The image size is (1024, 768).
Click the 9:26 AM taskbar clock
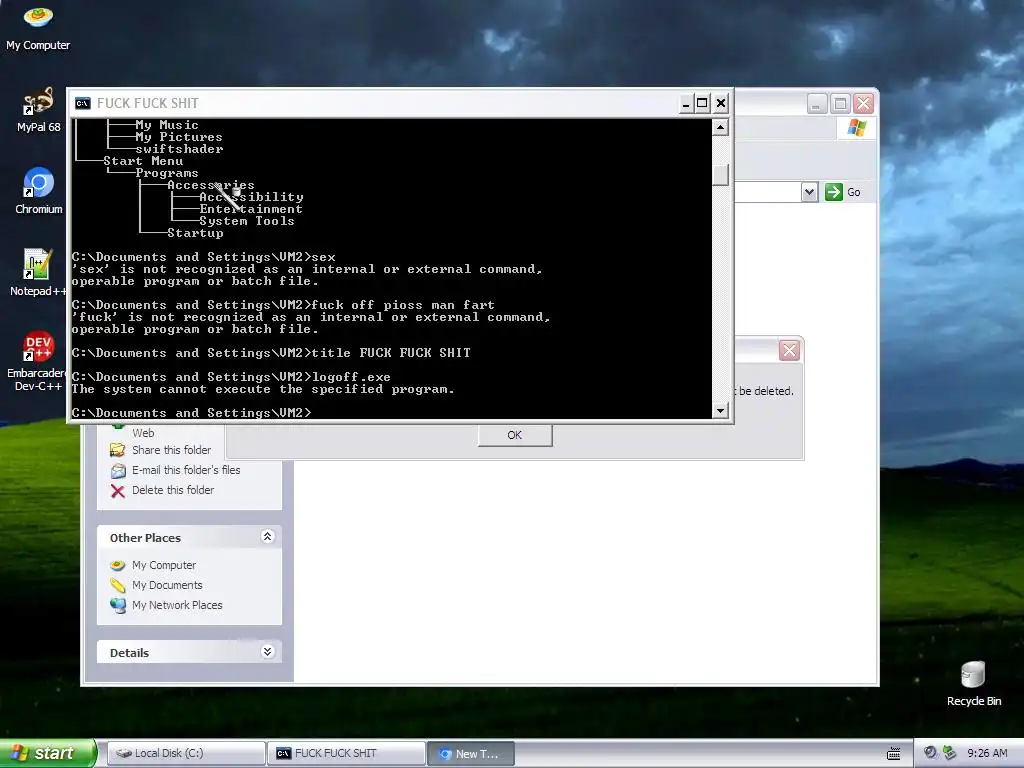987,754
